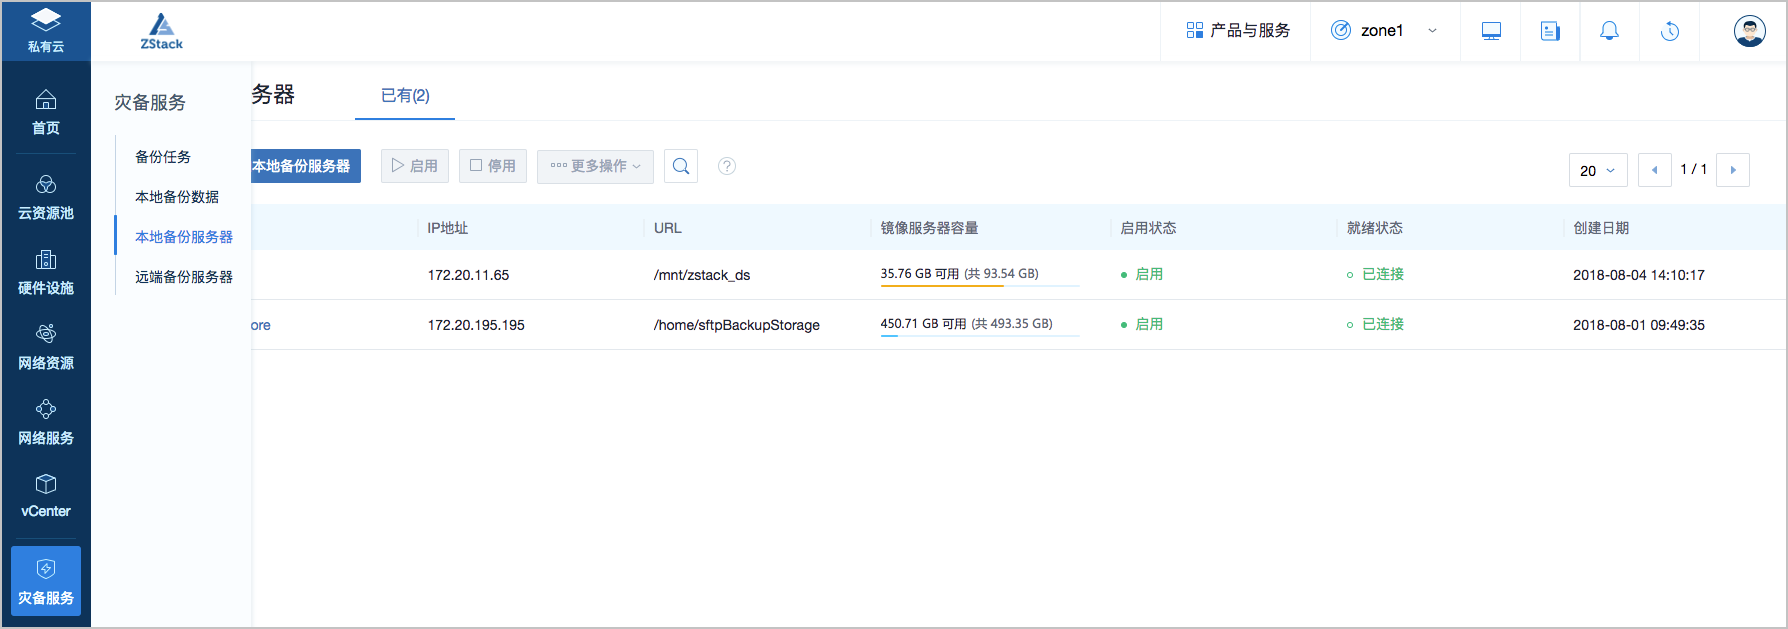Click the ZStack logo
Image resolution: width=1788 pixels, height=629 pixels.
(x=161, y=32)
